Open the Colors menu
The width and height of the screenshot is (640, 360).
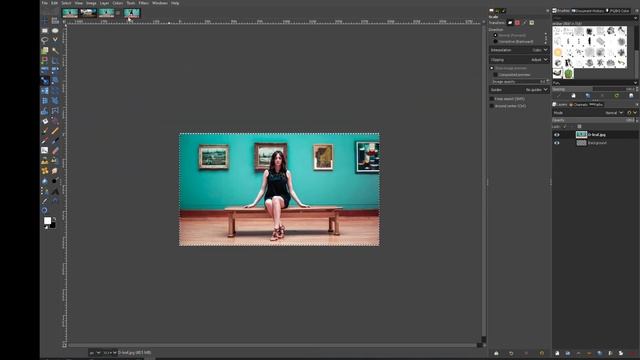pos(118,3)
